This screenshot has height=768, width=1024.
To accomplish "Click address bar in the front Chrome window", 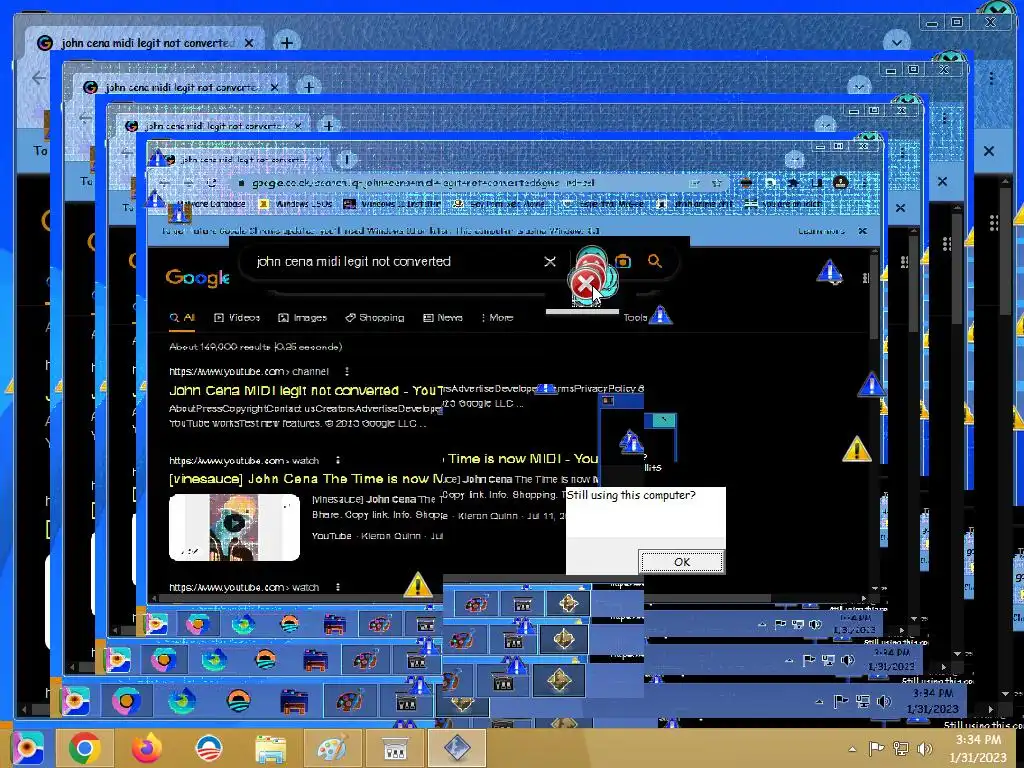I will click(457, 183).
